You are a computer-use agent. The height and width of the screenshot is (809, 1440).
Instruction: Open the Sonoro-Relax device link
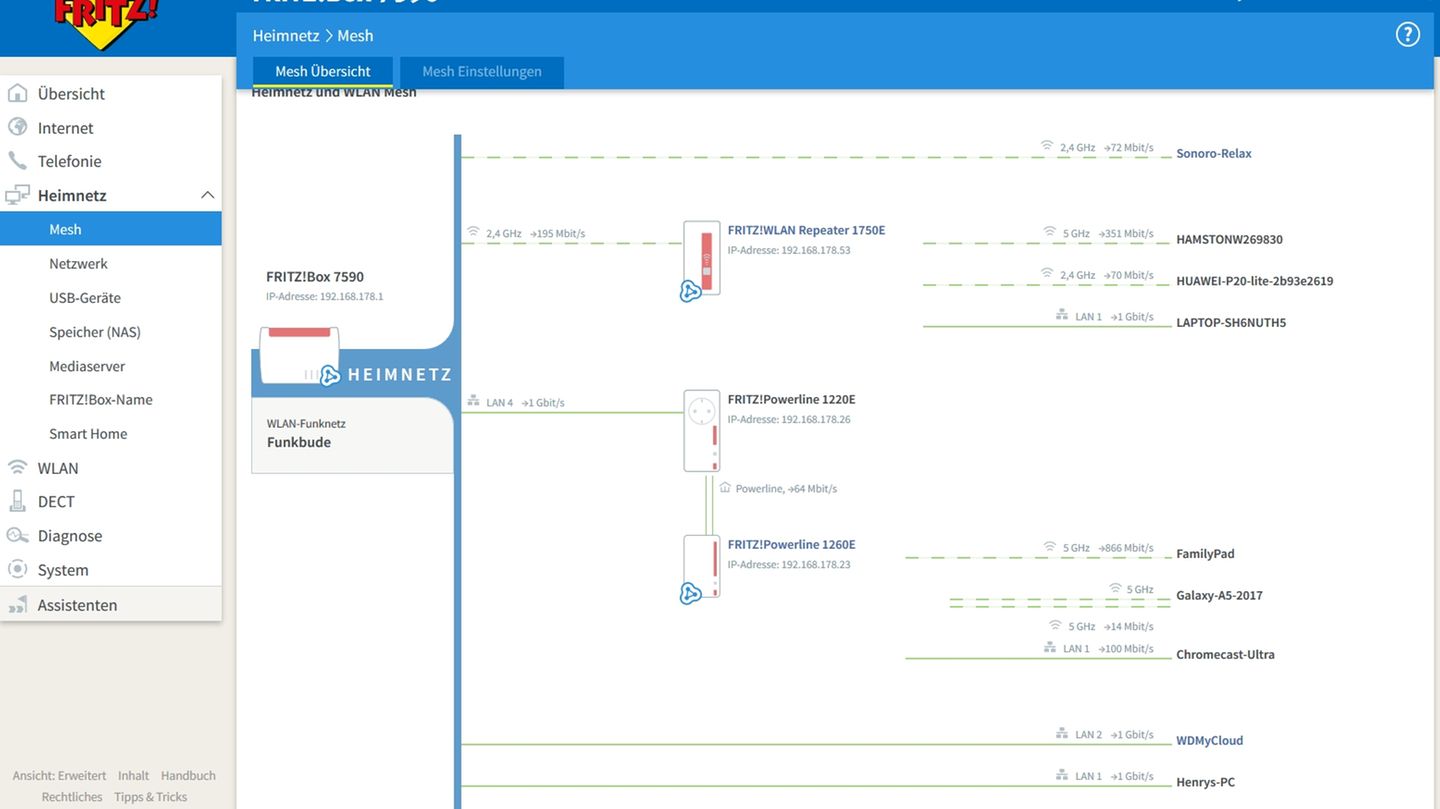click(1213, 154)
